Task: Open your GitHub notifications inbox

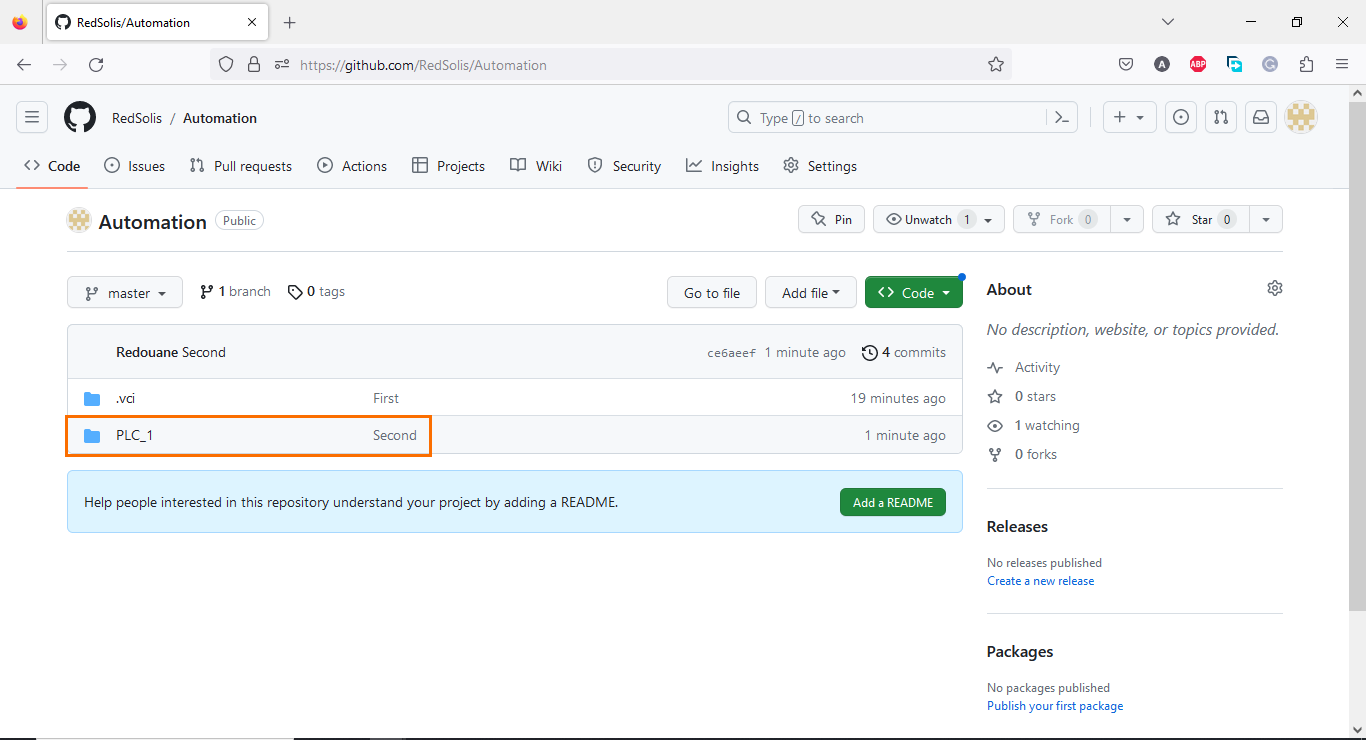Action: (1260, 117)
